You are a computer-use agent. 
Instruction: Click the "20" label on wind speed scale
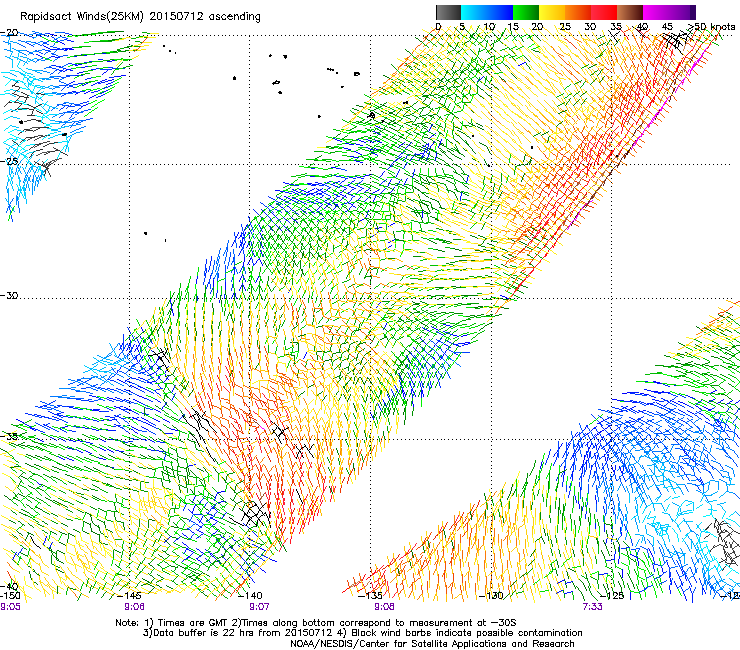537,27
